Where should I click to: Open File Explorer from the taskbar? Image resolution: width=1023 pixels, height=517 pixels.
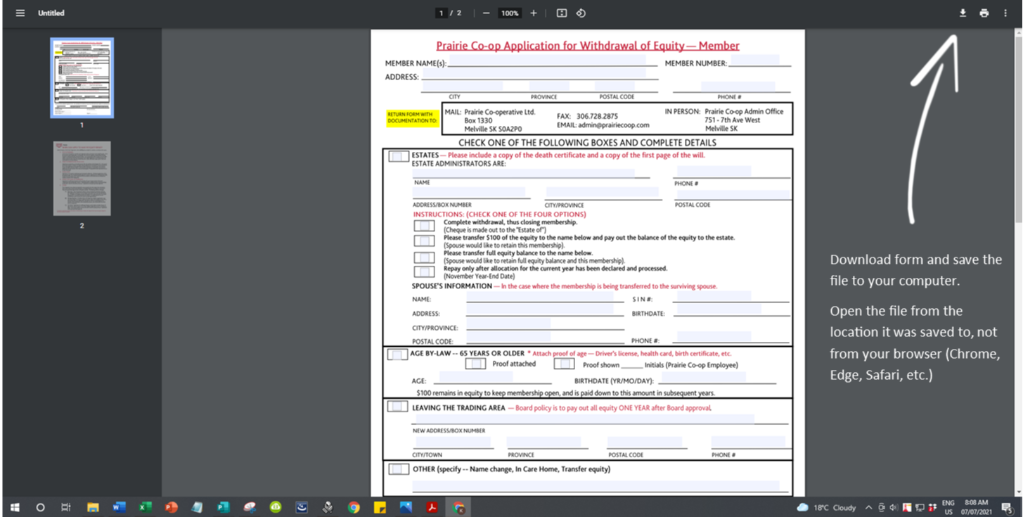(93, 507)
